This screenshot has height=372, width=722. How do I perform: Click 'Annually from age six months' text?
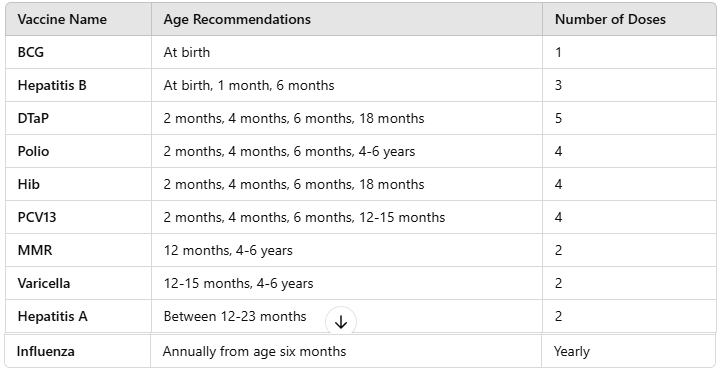254,351
